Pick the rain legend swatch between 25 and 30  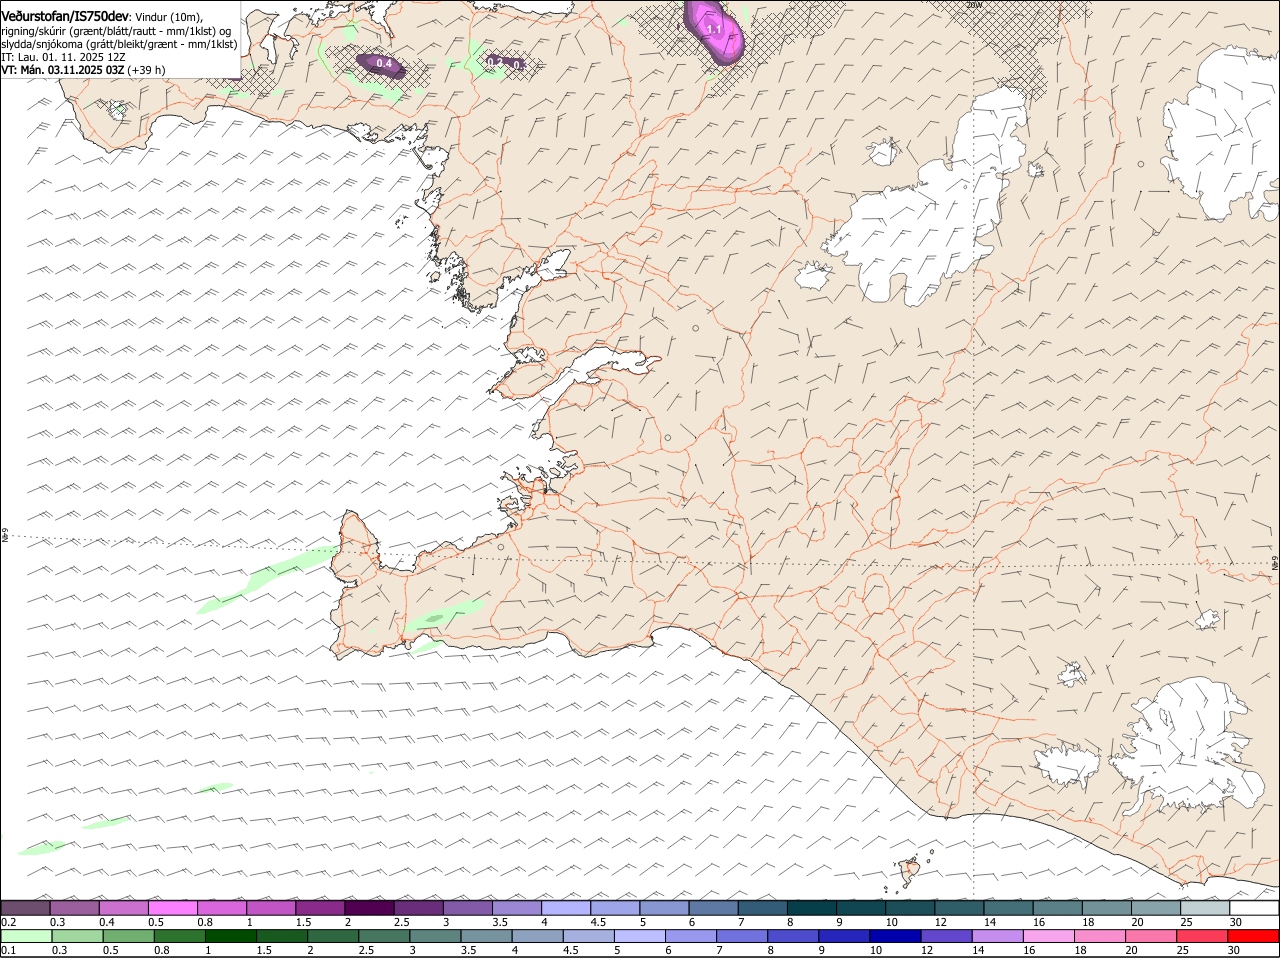1203,936
